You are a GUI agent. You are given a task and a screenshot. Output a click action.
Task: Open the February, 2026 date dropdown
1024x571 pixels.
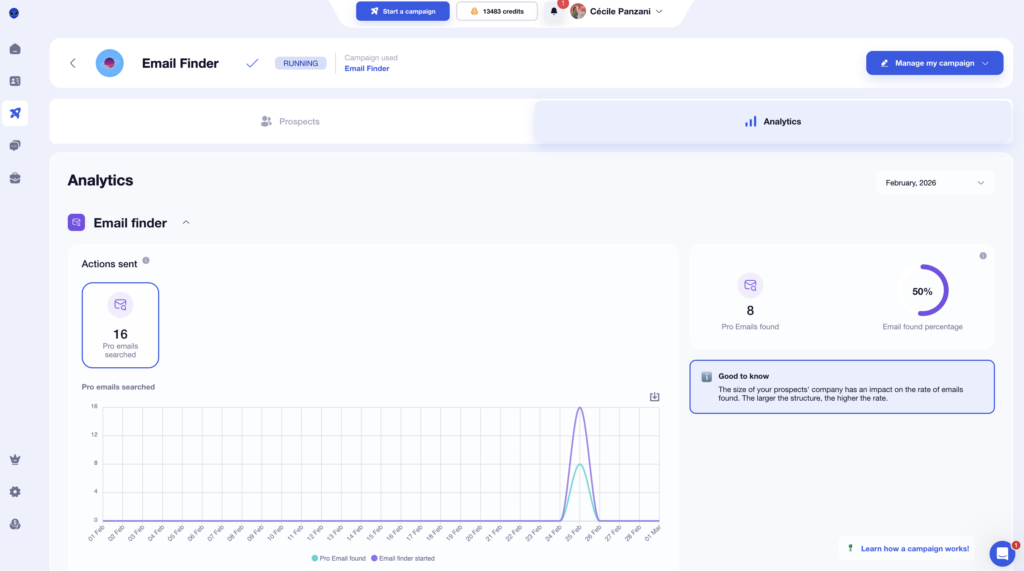(x=934, y=183)
